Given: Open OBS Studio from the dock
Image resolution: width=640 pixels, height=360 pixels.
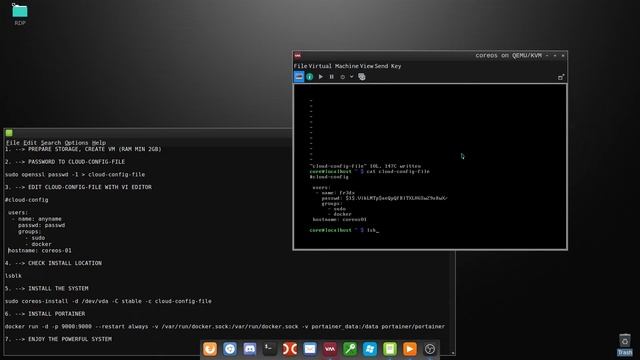Looking at the screenshot, I should [430, 349].
